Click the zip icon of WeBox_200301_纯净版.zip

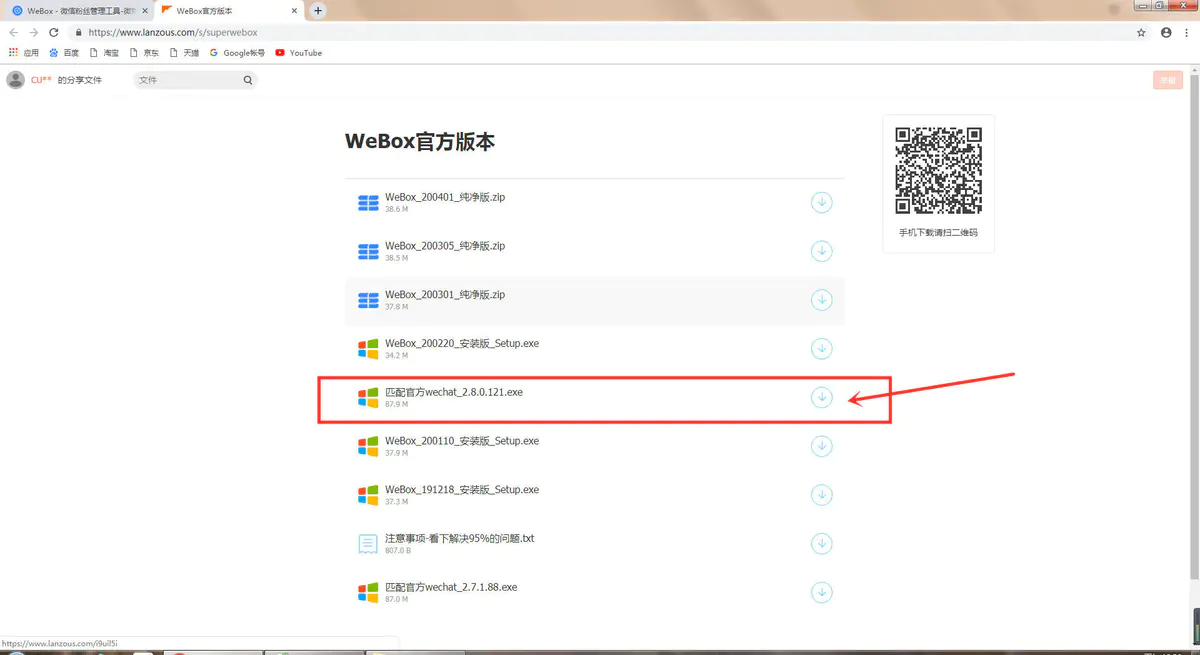(368, 300)
